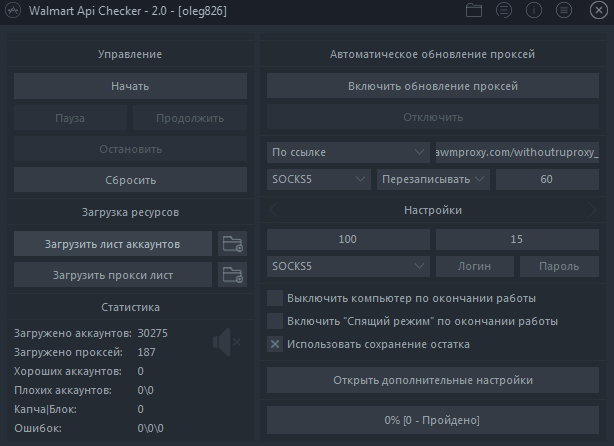Click the timeout field showing 15

pyautogui.click(x=517, y=239)
